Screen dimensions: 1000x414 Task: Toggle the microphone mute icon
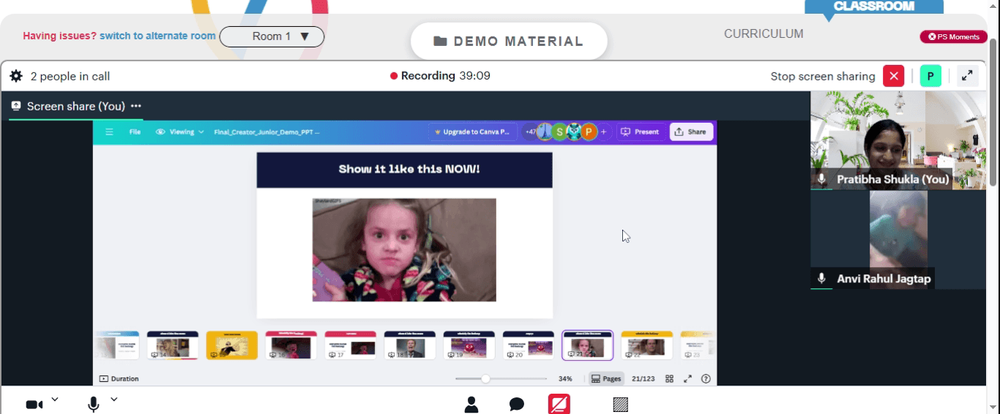(93, 404)
